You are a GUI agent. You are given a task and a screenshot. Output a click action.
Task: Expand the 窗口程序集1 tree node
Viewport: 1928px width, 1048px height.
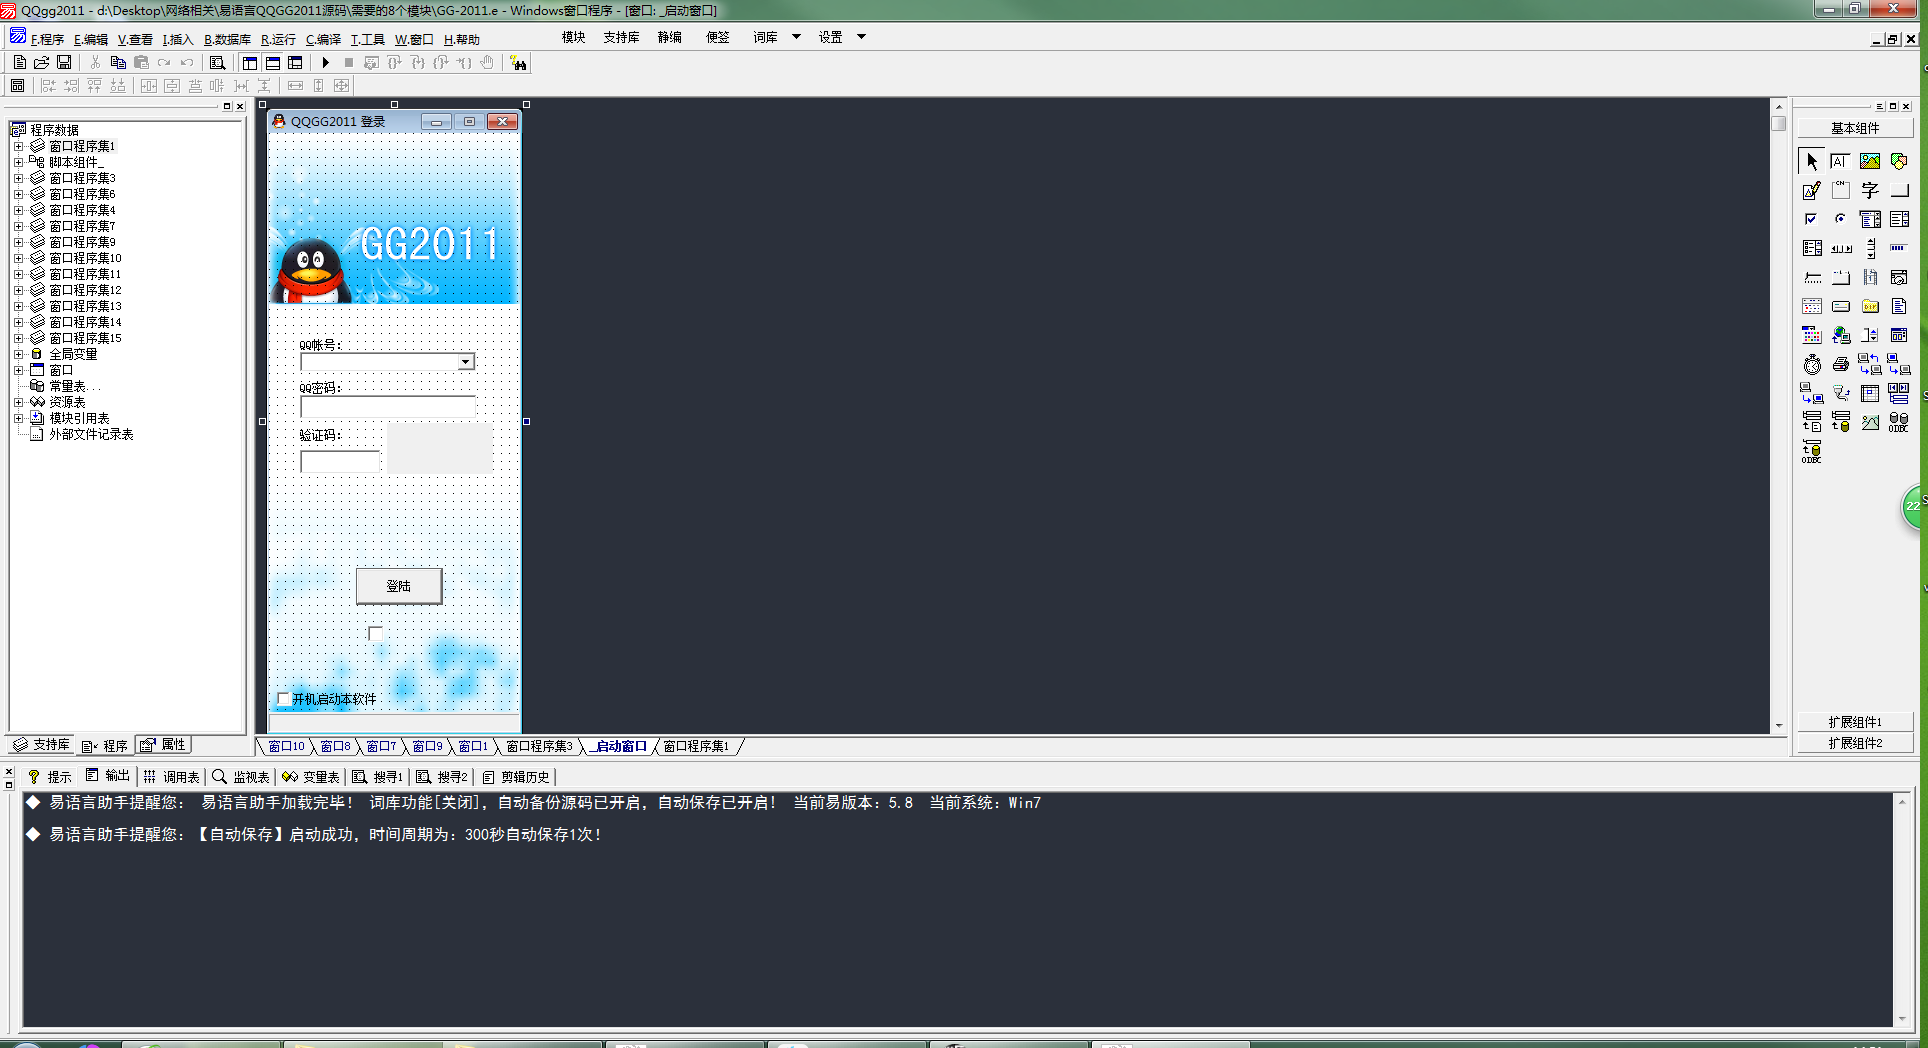18,146
